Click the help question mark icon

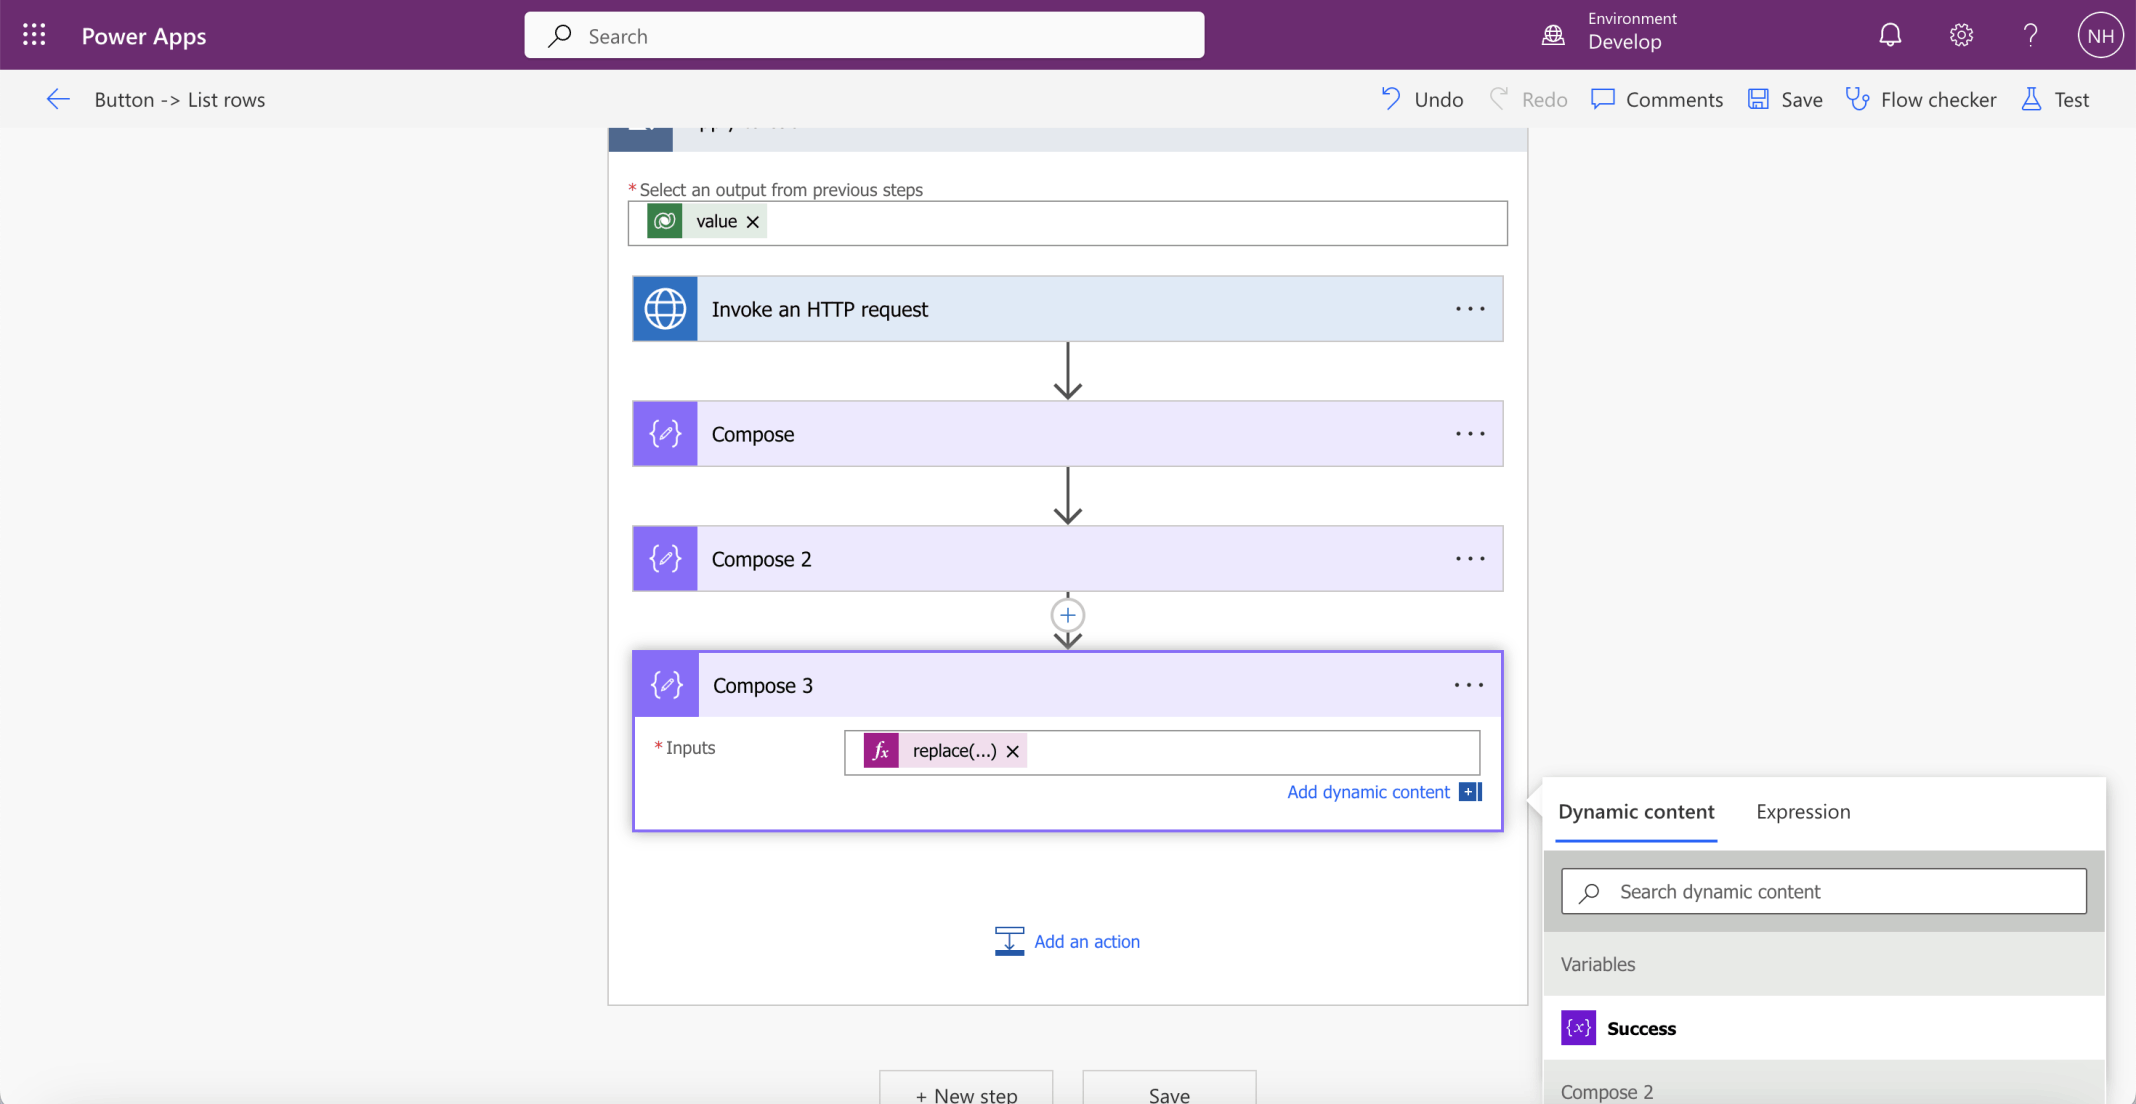pyautogui.click(x=2030, y=35)
